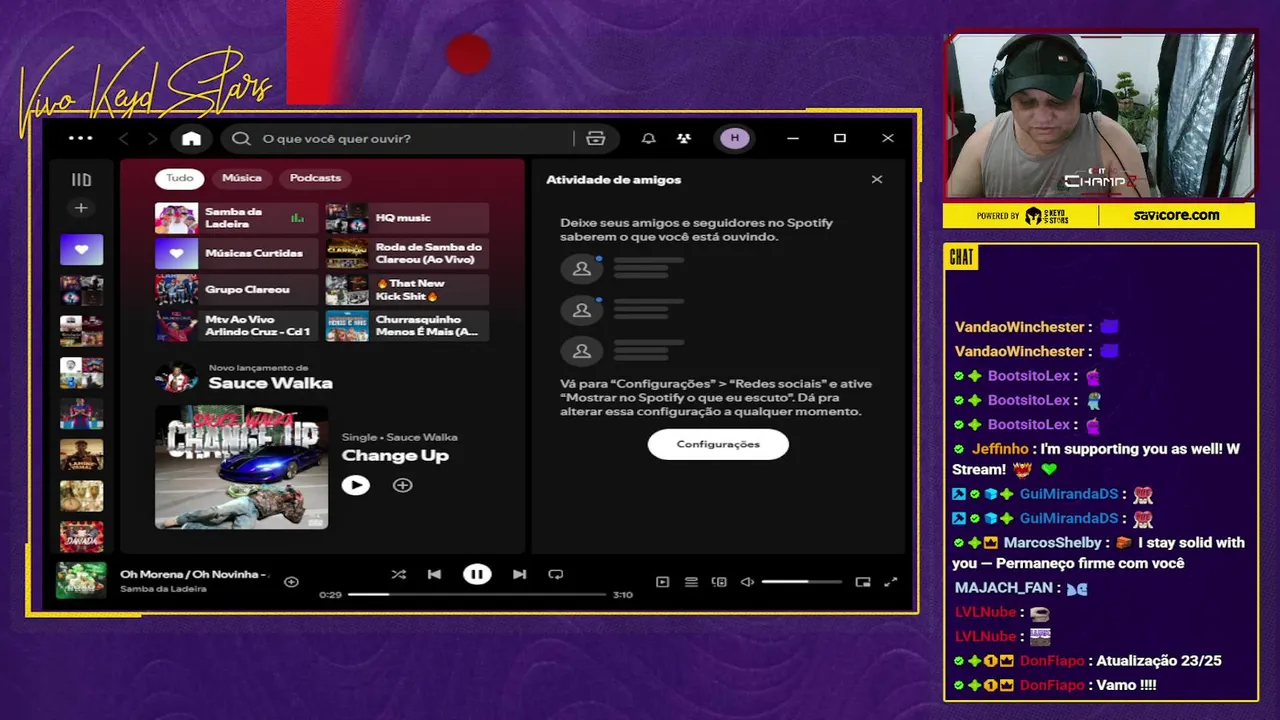Image resolution: width=1280 pixels, height=720 pixels.
Task: Open connect to a device icon
Action: tap(719, 582)
